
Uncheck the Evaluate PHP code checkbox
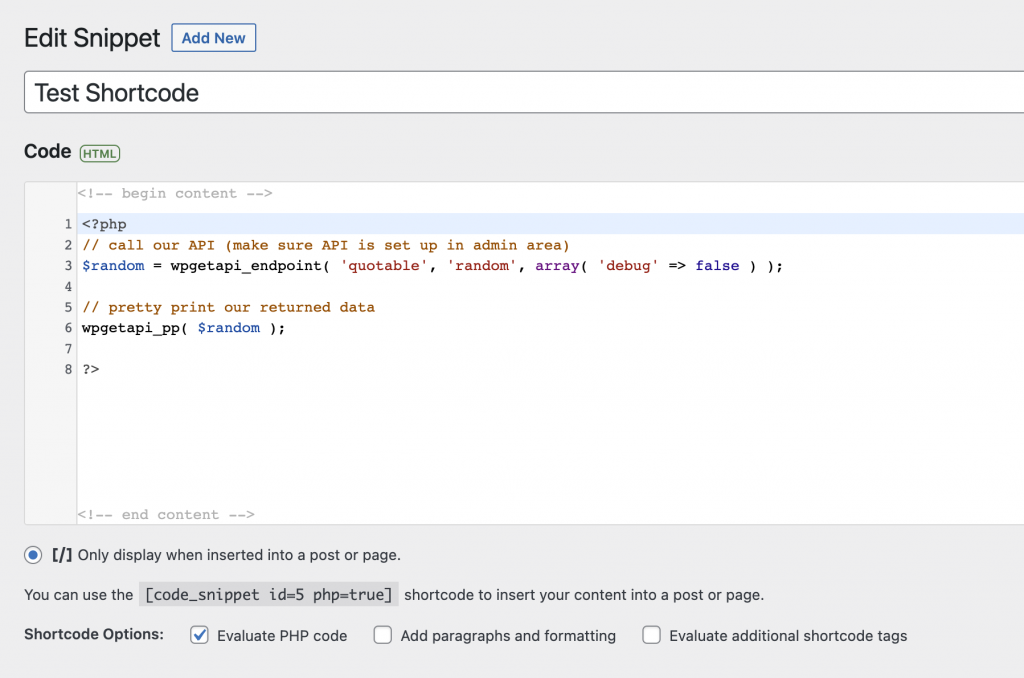point(199,635)
